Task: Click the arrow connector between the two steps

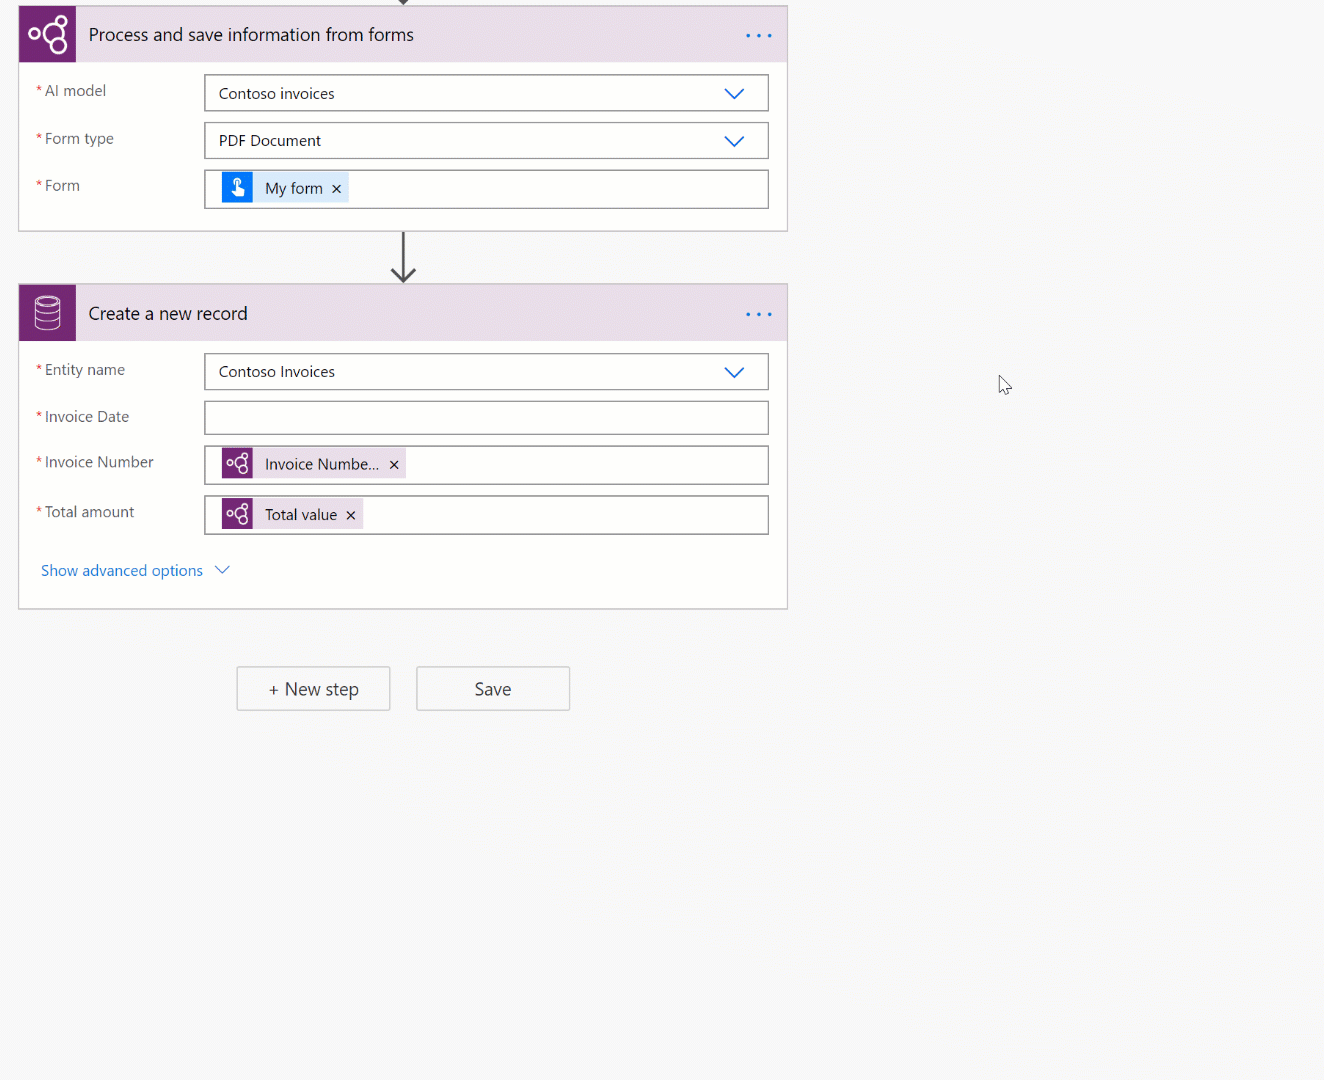Action: (402, 257)
